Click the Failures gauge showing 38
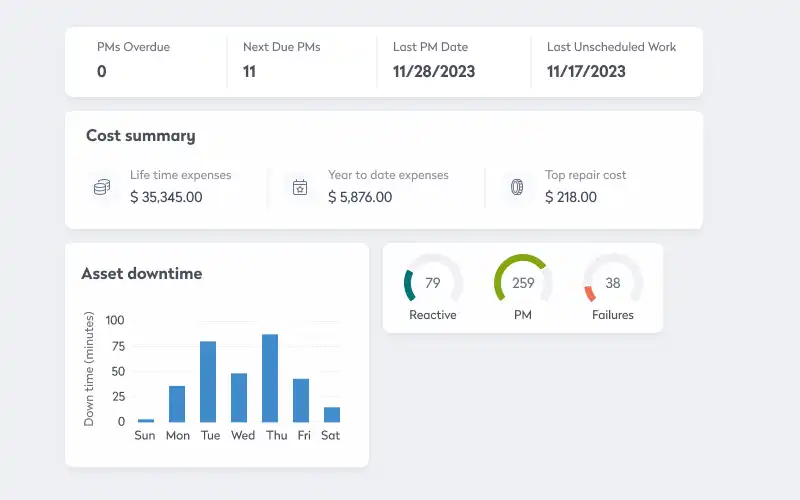 [x=612, y=284]
